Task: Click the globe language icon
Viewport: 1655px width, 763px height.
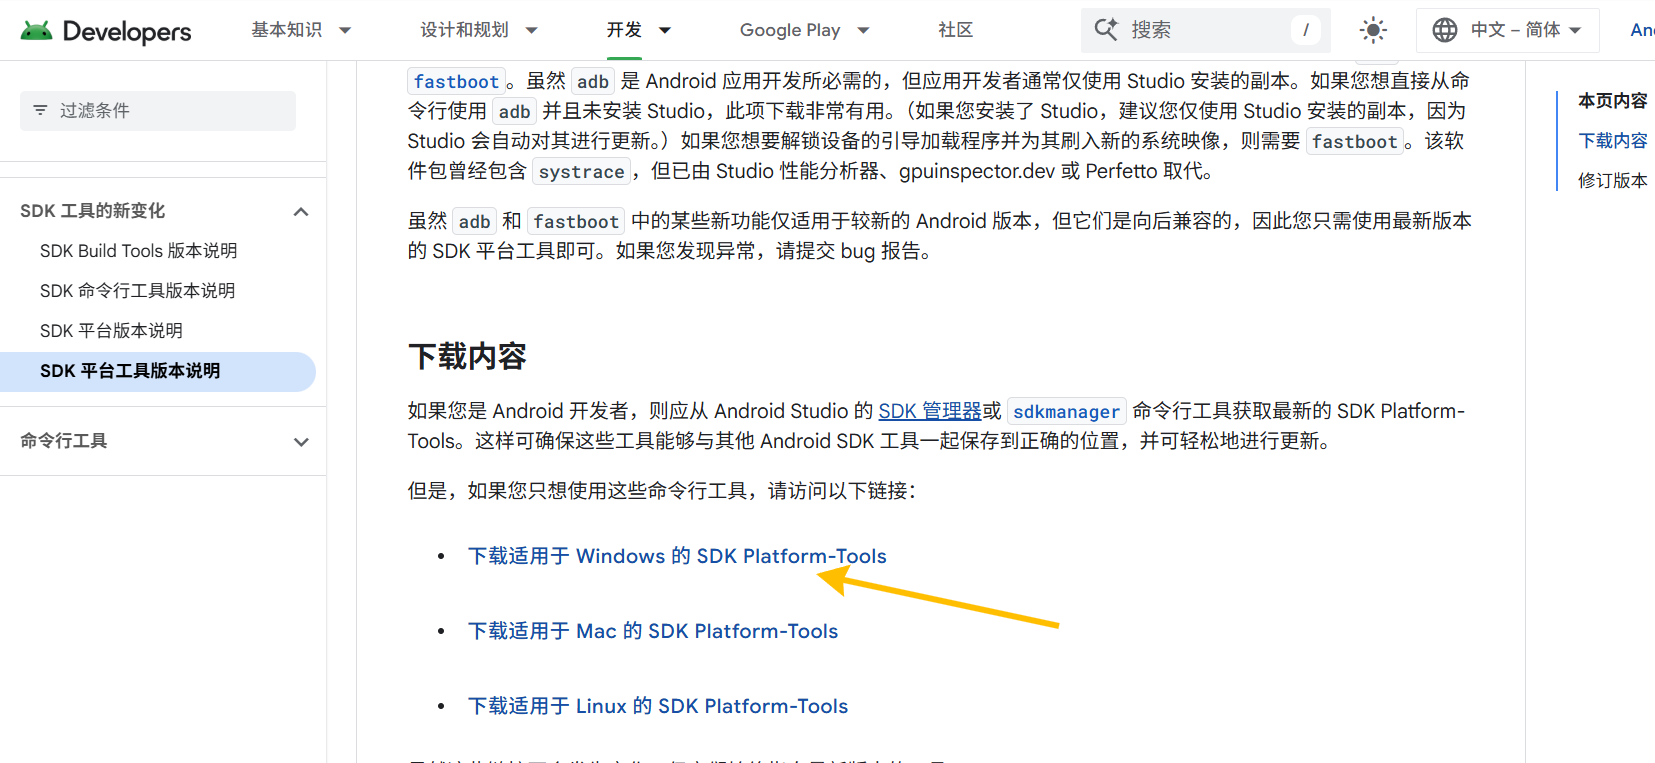Action: [x=1444, y=30]
